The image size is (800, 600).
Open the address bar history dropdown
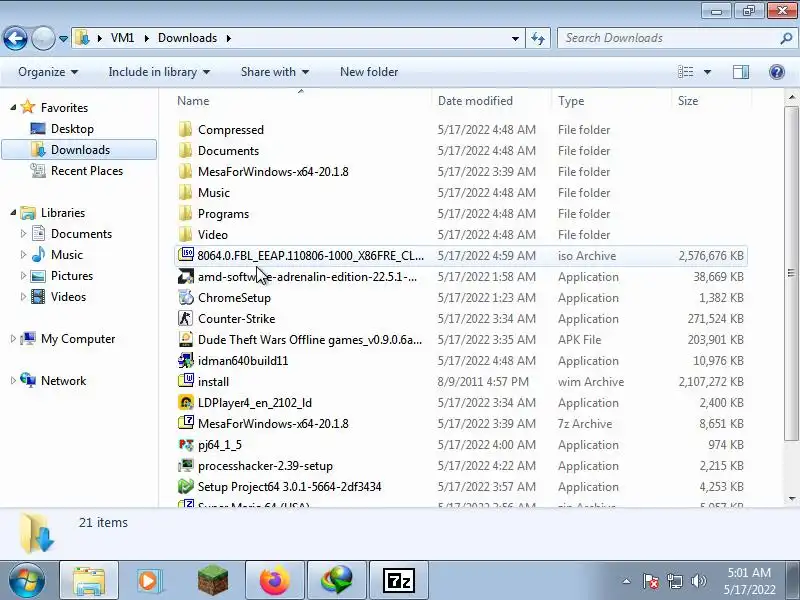515,38
